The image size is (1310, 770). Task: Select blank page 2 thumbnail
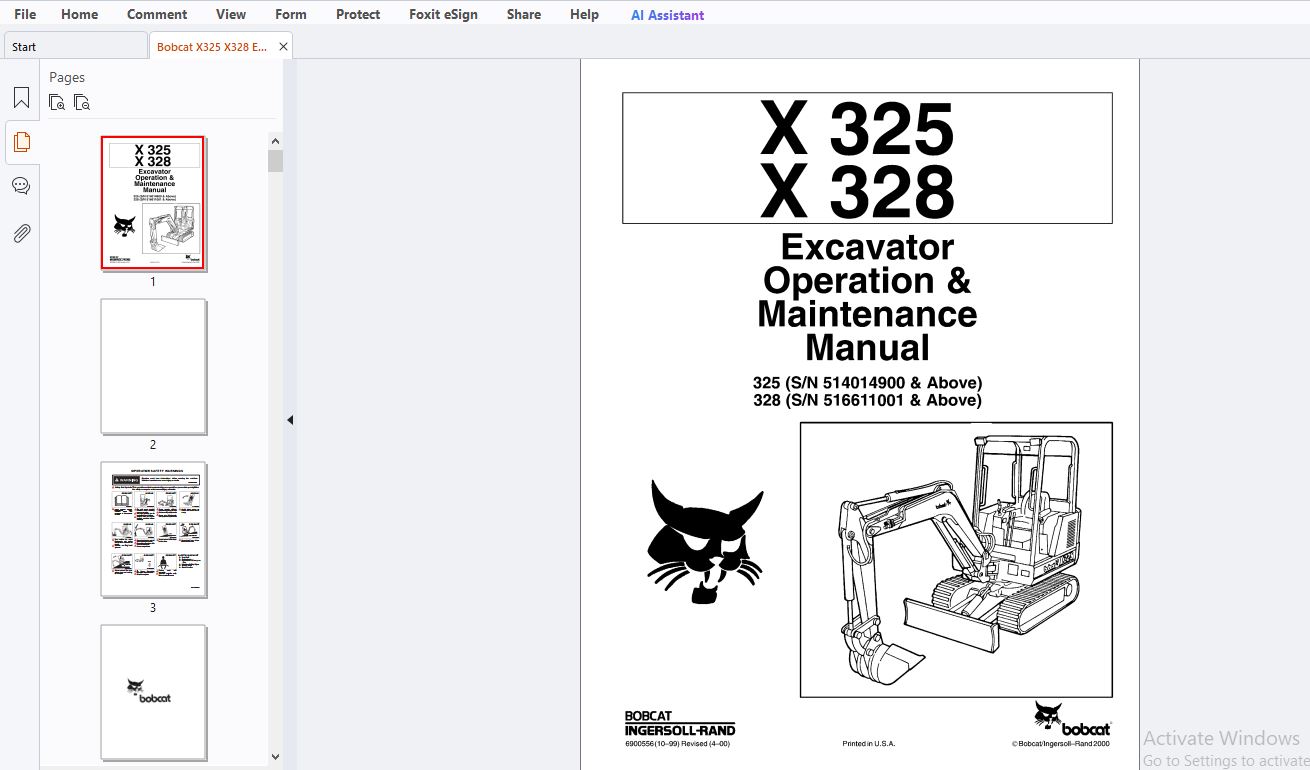tap(153, 366)
